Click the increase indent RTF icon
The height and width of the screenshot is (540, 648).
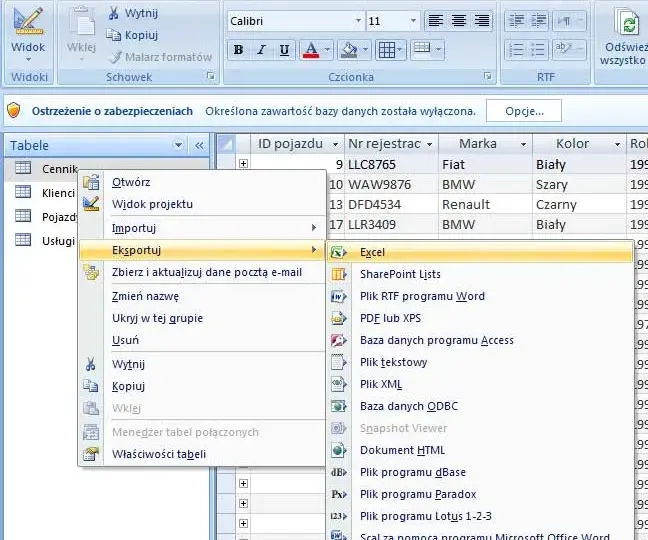click(x=538, y=21)
